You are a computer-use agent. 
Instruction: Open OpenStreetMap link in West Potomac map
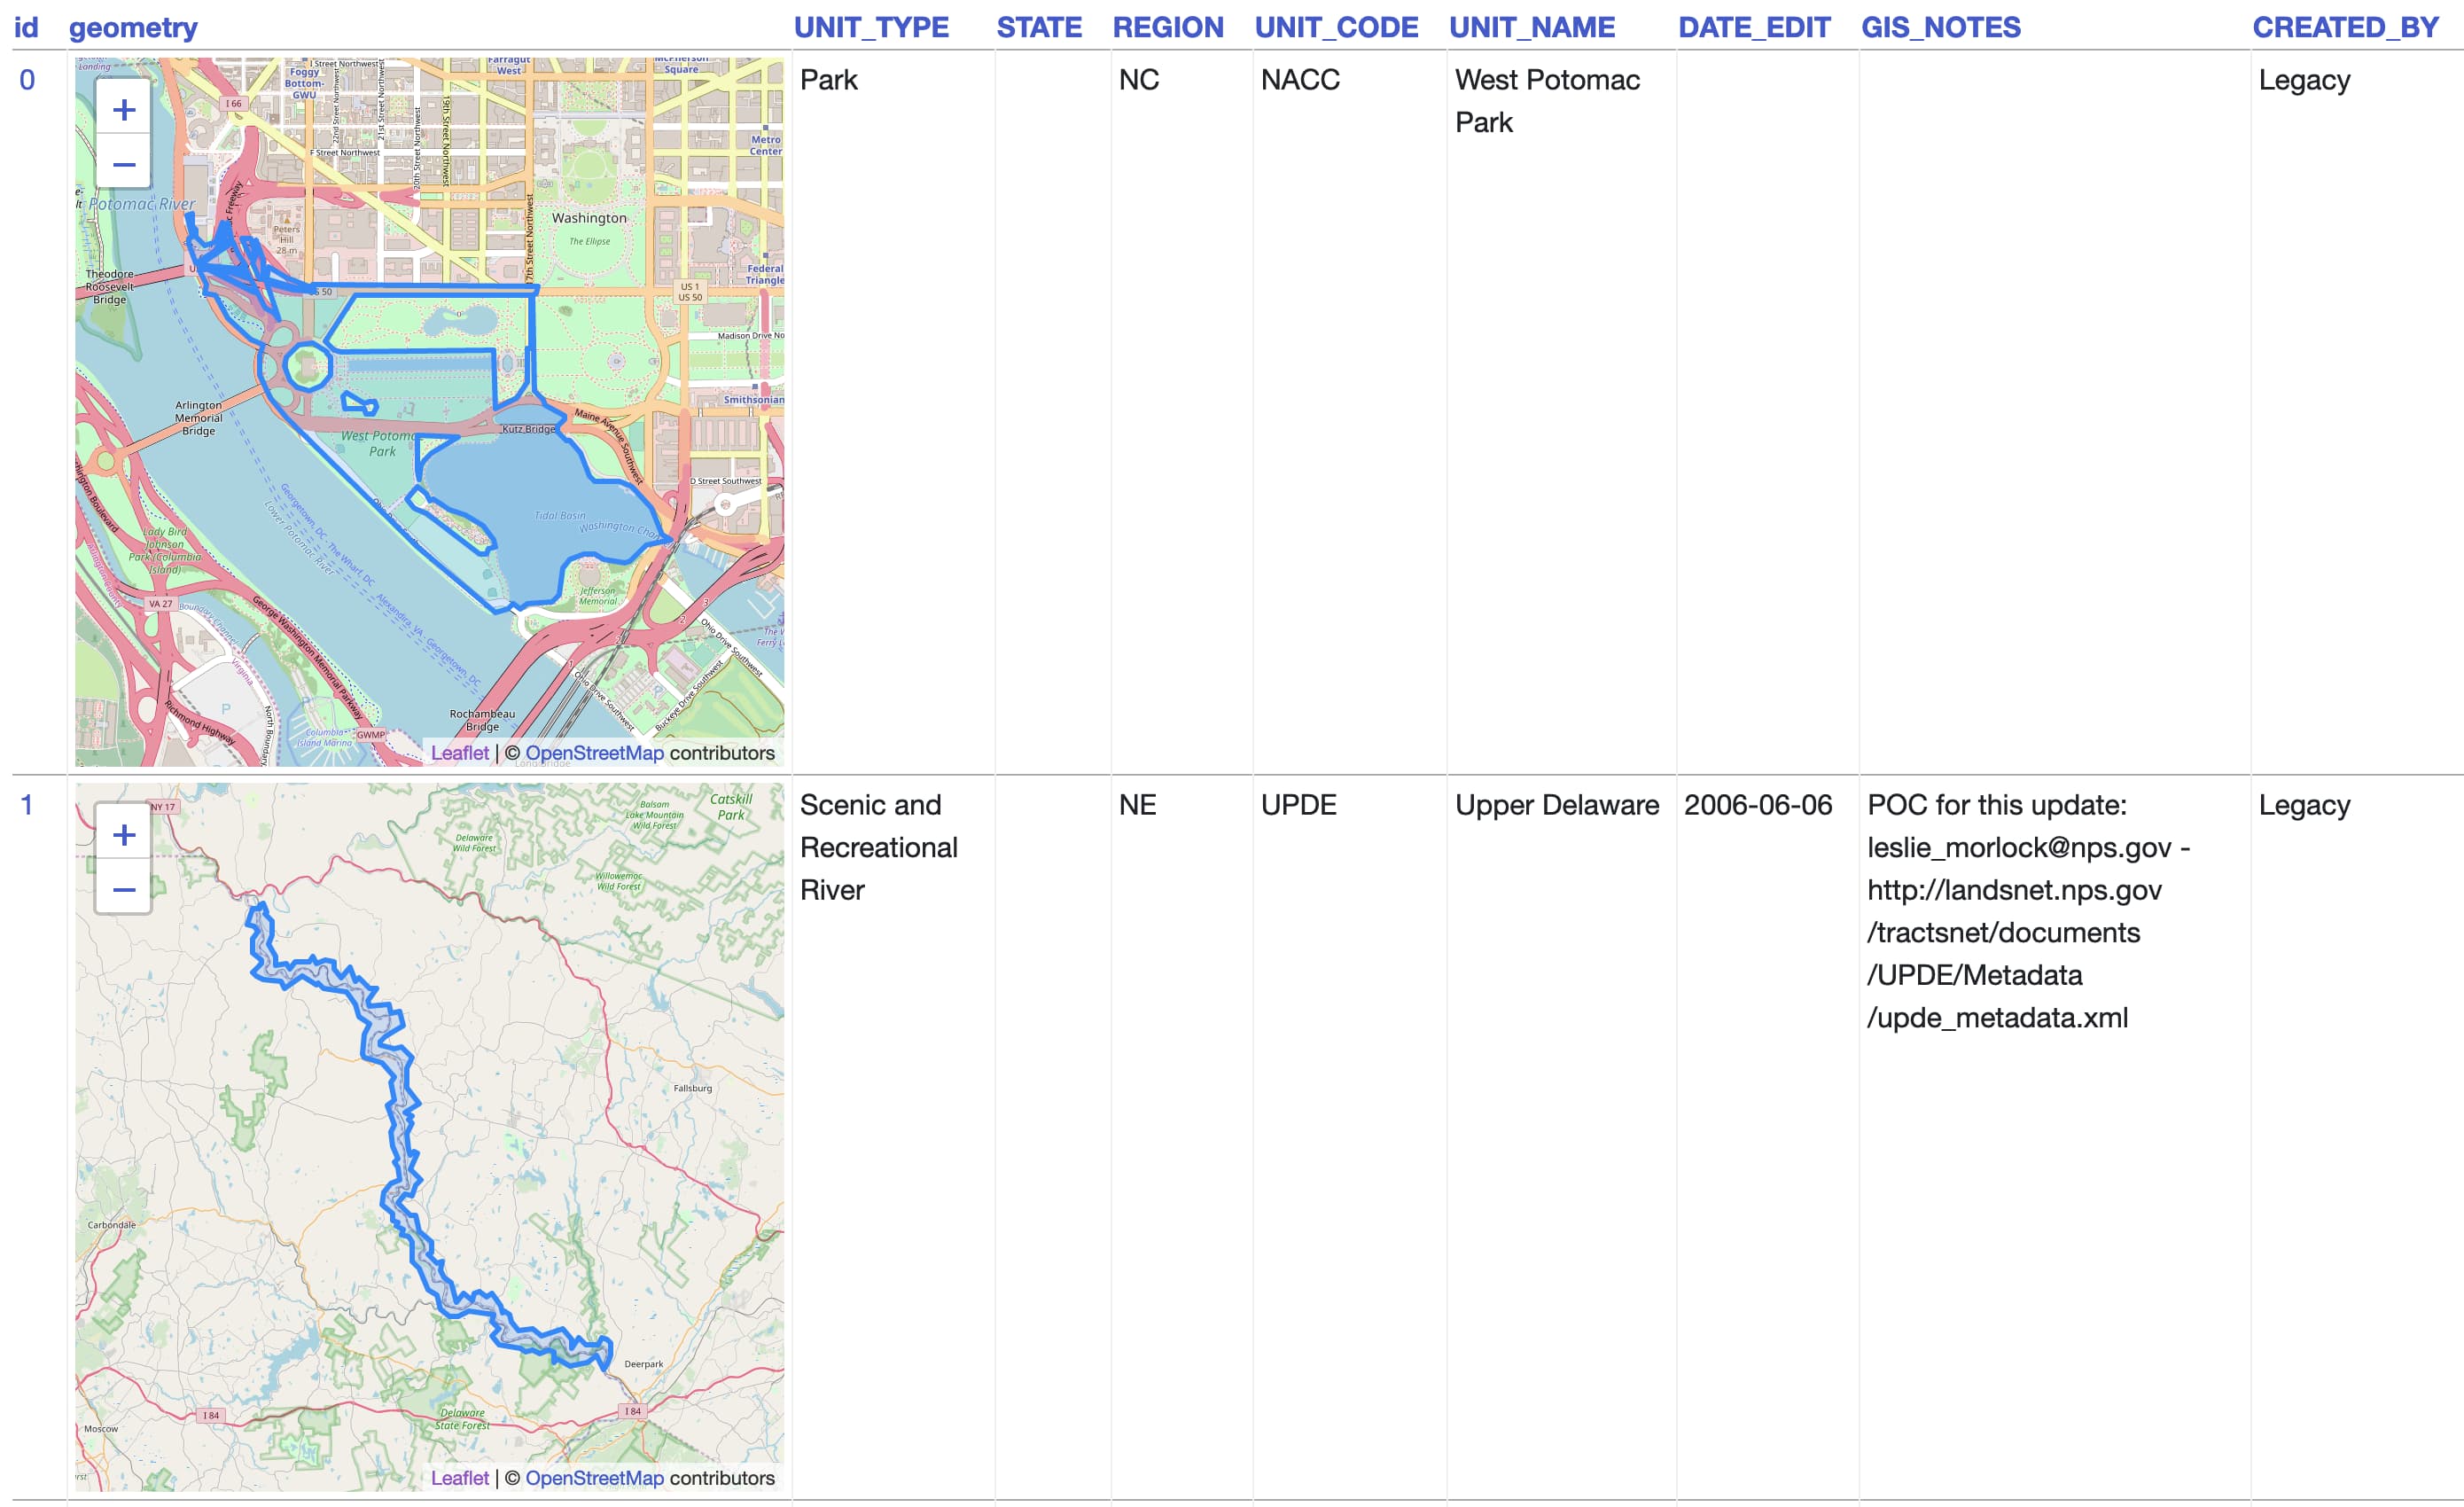pos(594,753)
